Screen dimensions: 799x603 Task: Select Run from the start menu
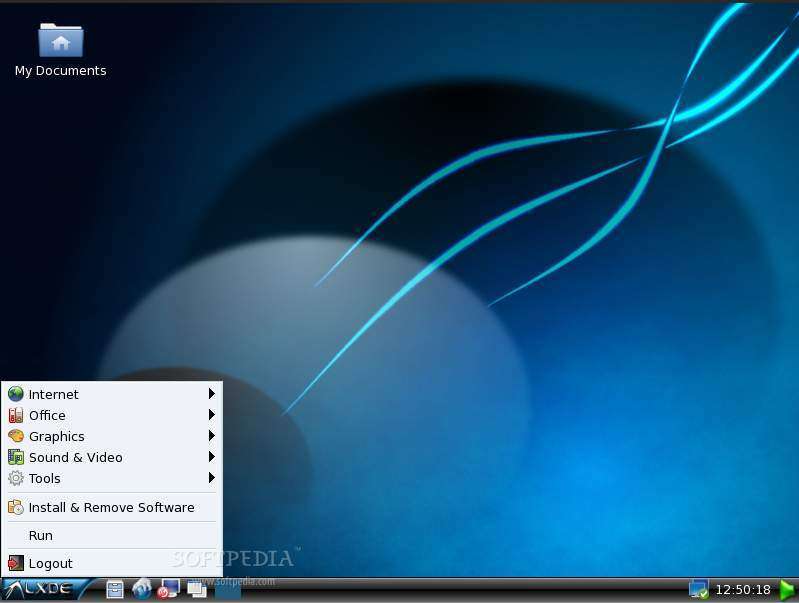112,535
